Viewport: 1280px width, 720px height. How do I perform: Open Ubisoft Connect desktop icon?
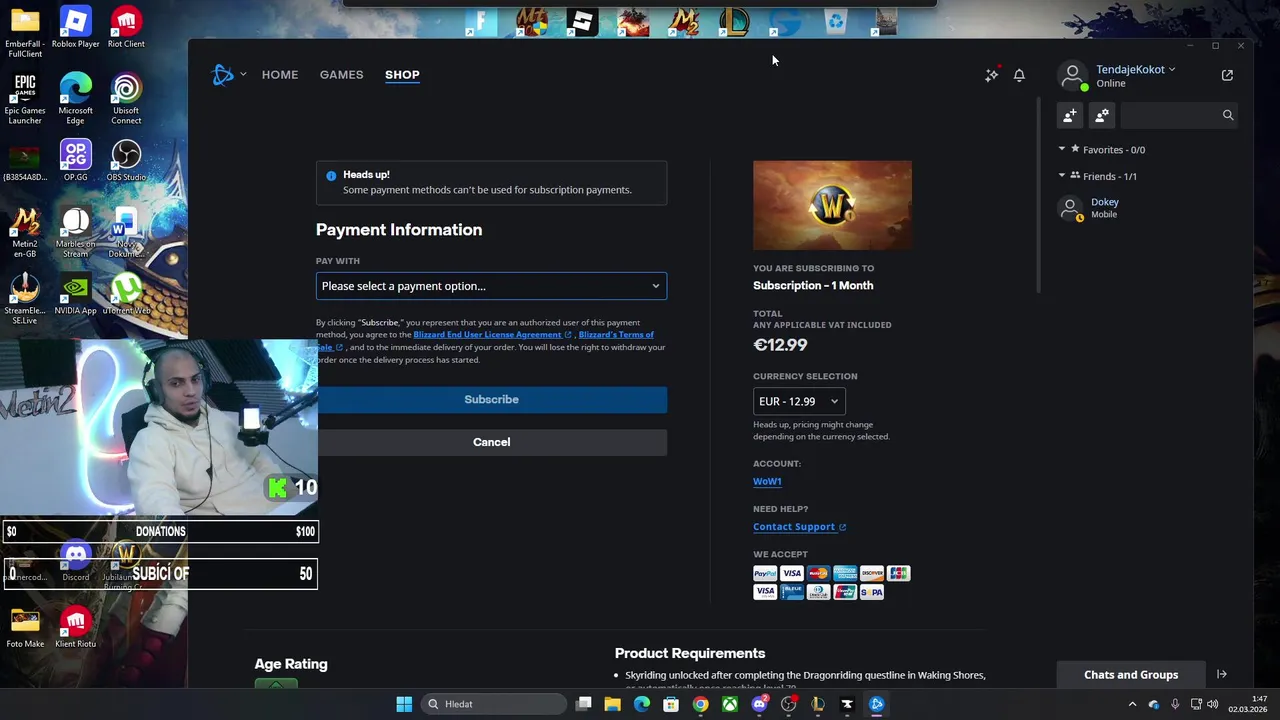click(126, 99)
